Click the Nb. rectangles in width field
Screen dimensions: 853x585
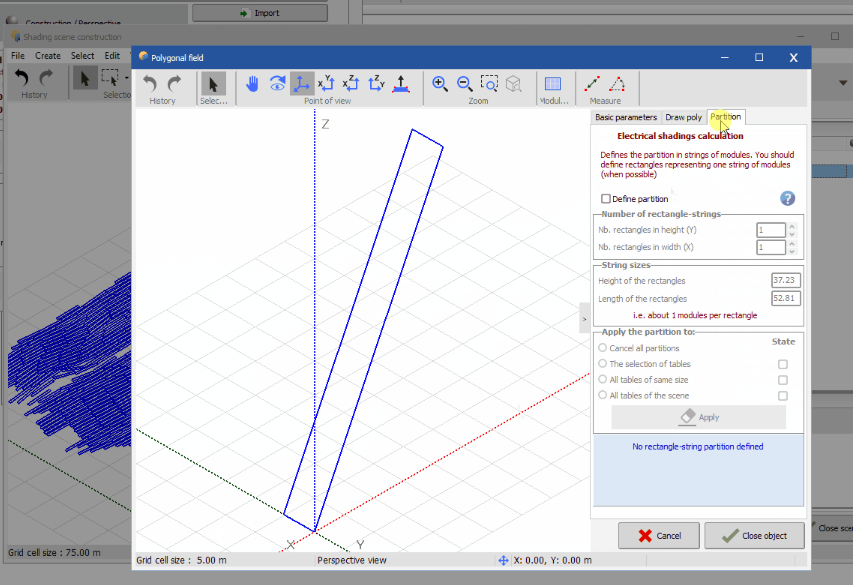[770, 247]
